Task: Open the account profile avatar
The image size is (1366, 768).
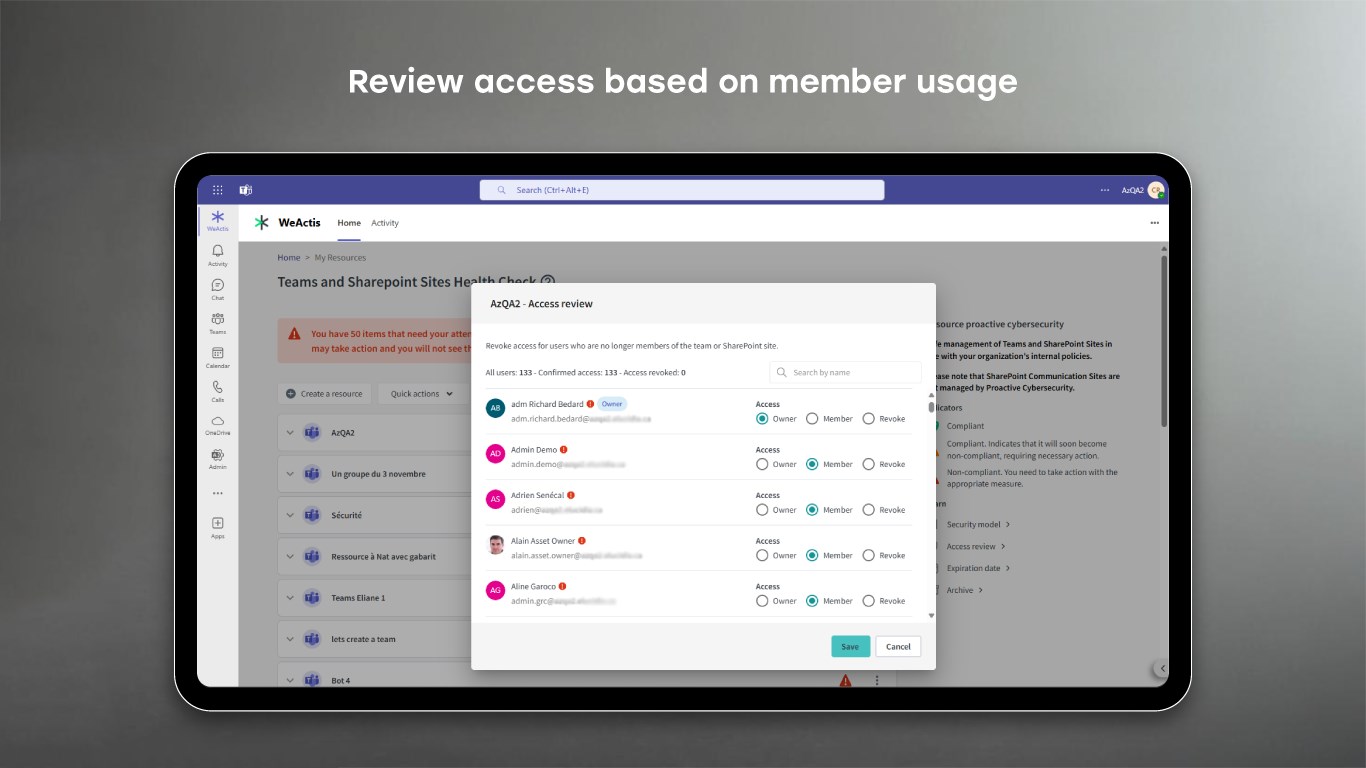Action: 1156,190
